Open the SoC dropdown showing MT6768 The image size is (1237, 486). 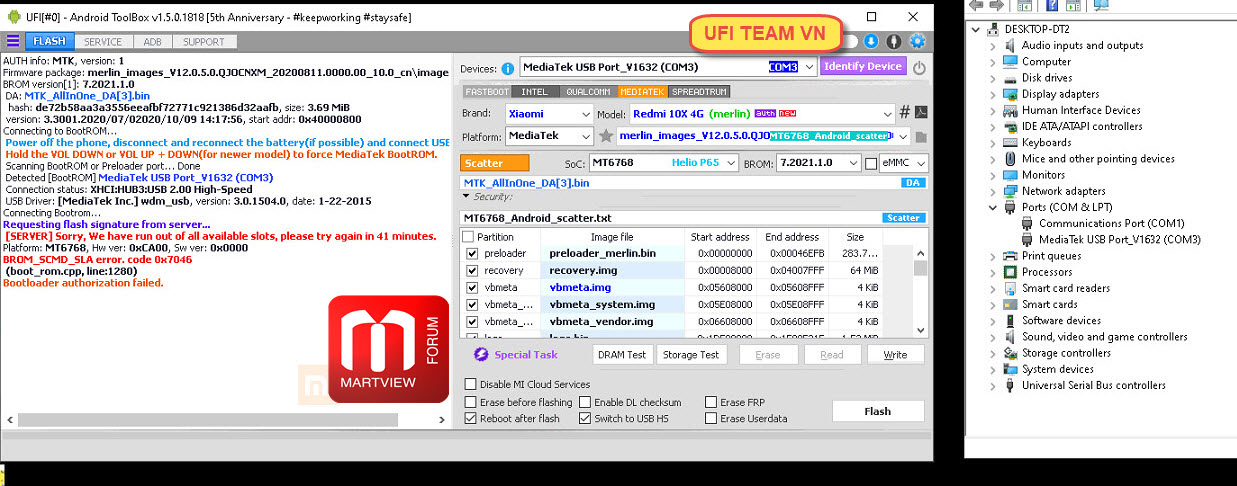(x=730, y=163)
